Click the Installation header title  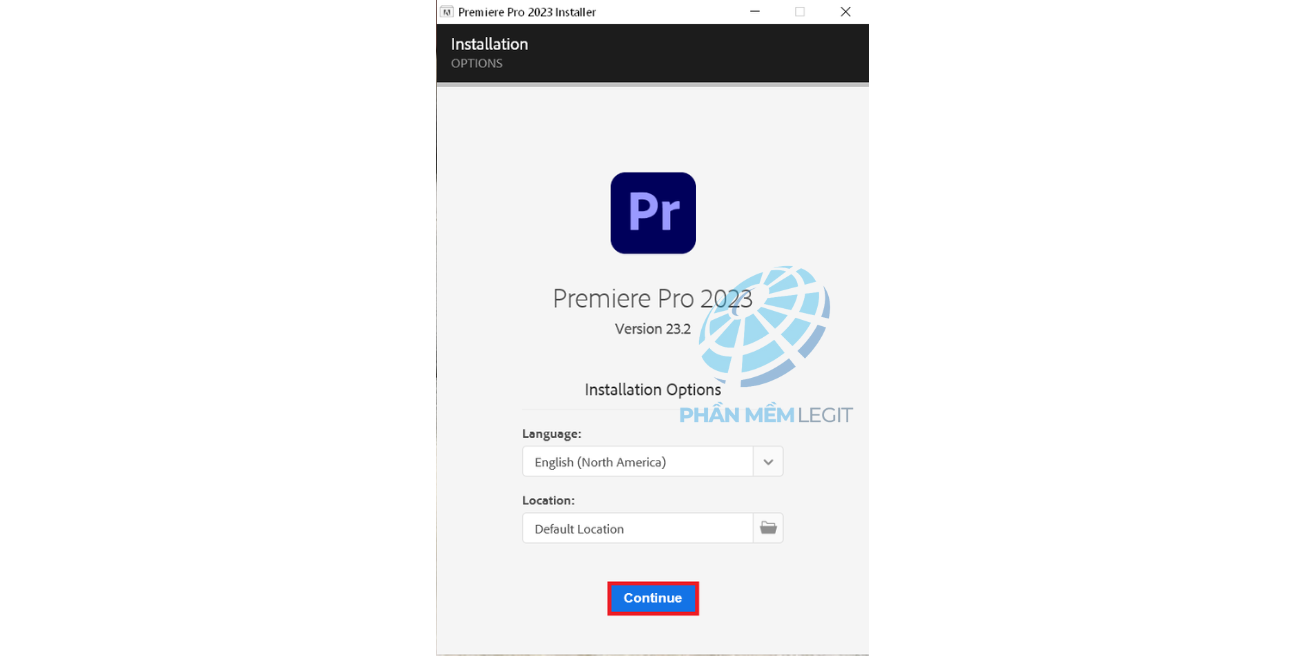pos(489,44)
